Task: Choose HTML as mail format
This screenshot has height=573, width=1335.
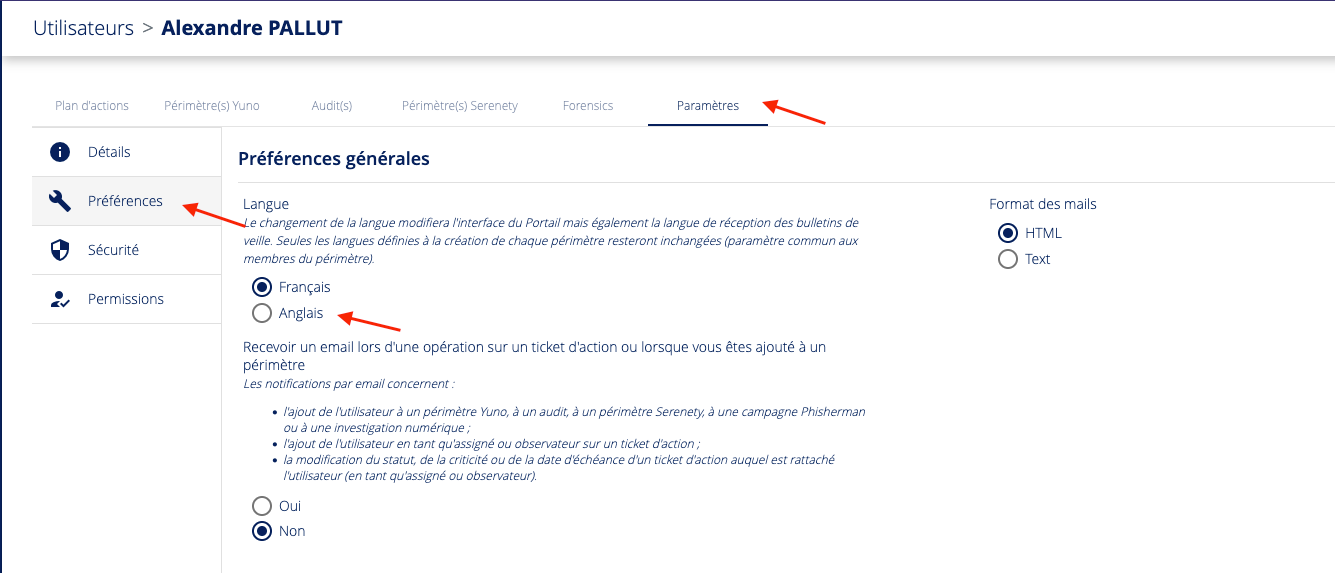Action: pyautogui.click(x=1008, y=233)
